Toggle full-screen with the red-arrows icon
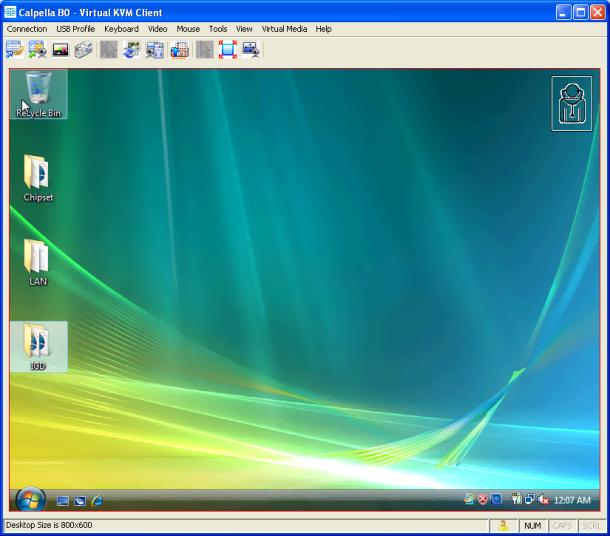610x536 pixels. [x=228, y=50]
